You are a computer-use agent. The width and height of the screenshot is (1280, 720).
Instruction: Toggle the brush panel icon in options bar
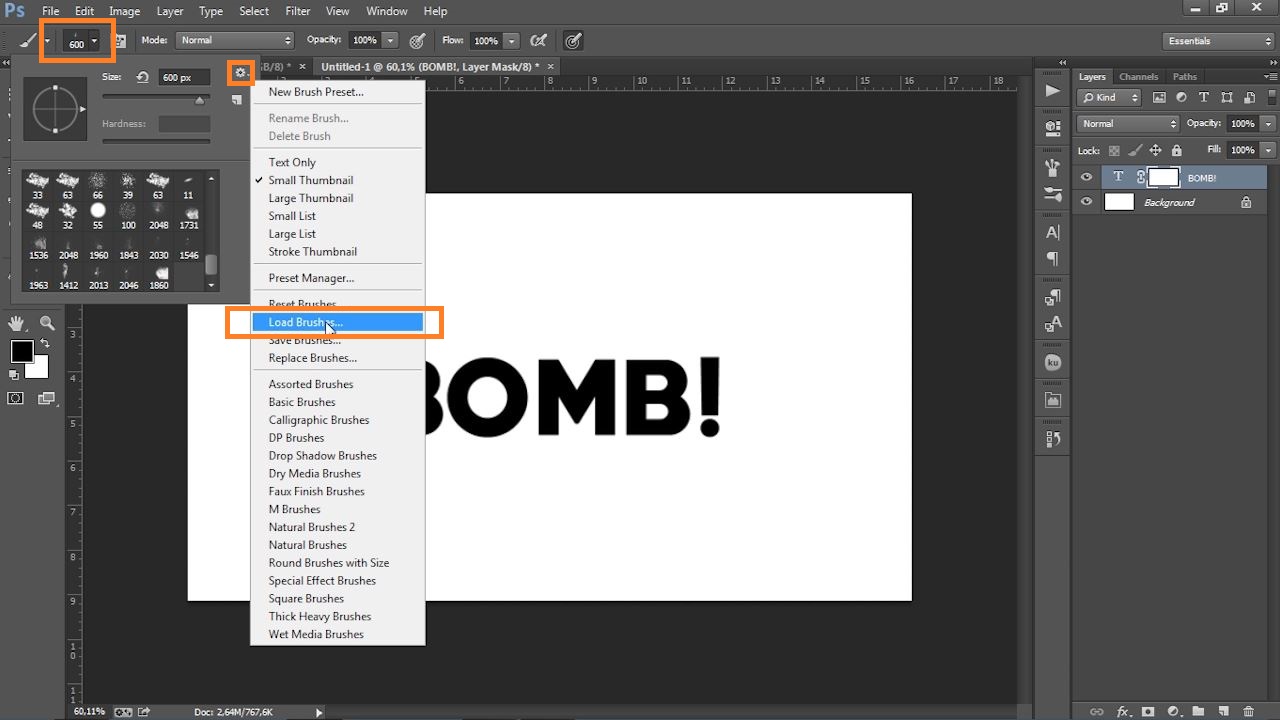(x=120, y=41)
